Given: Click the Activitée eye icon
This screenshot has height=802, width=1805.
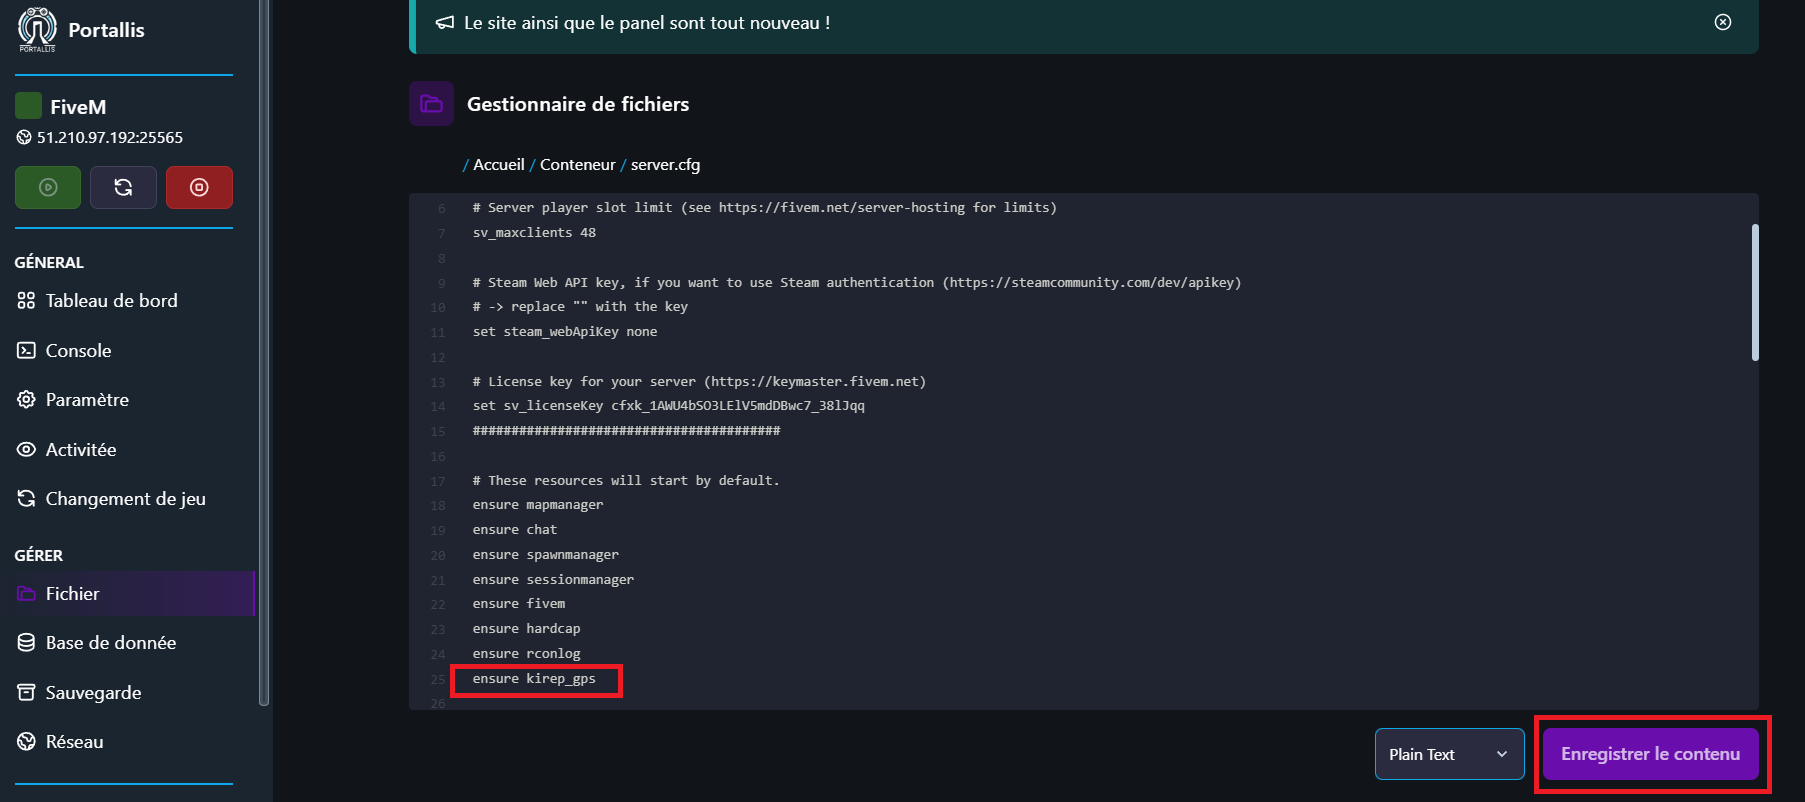Looking at the screenshot, I should [26, 450].
